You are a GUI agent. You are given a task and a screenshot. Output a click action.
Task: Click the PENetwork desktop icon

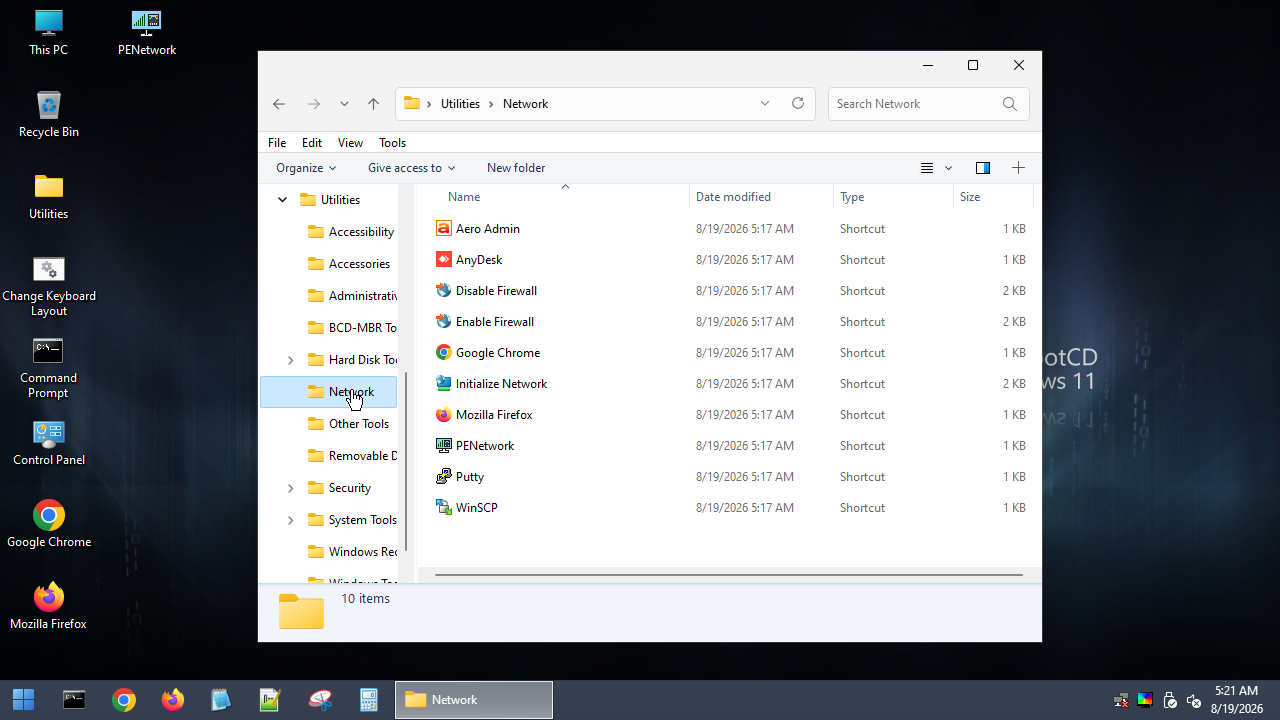click(147, 32)
